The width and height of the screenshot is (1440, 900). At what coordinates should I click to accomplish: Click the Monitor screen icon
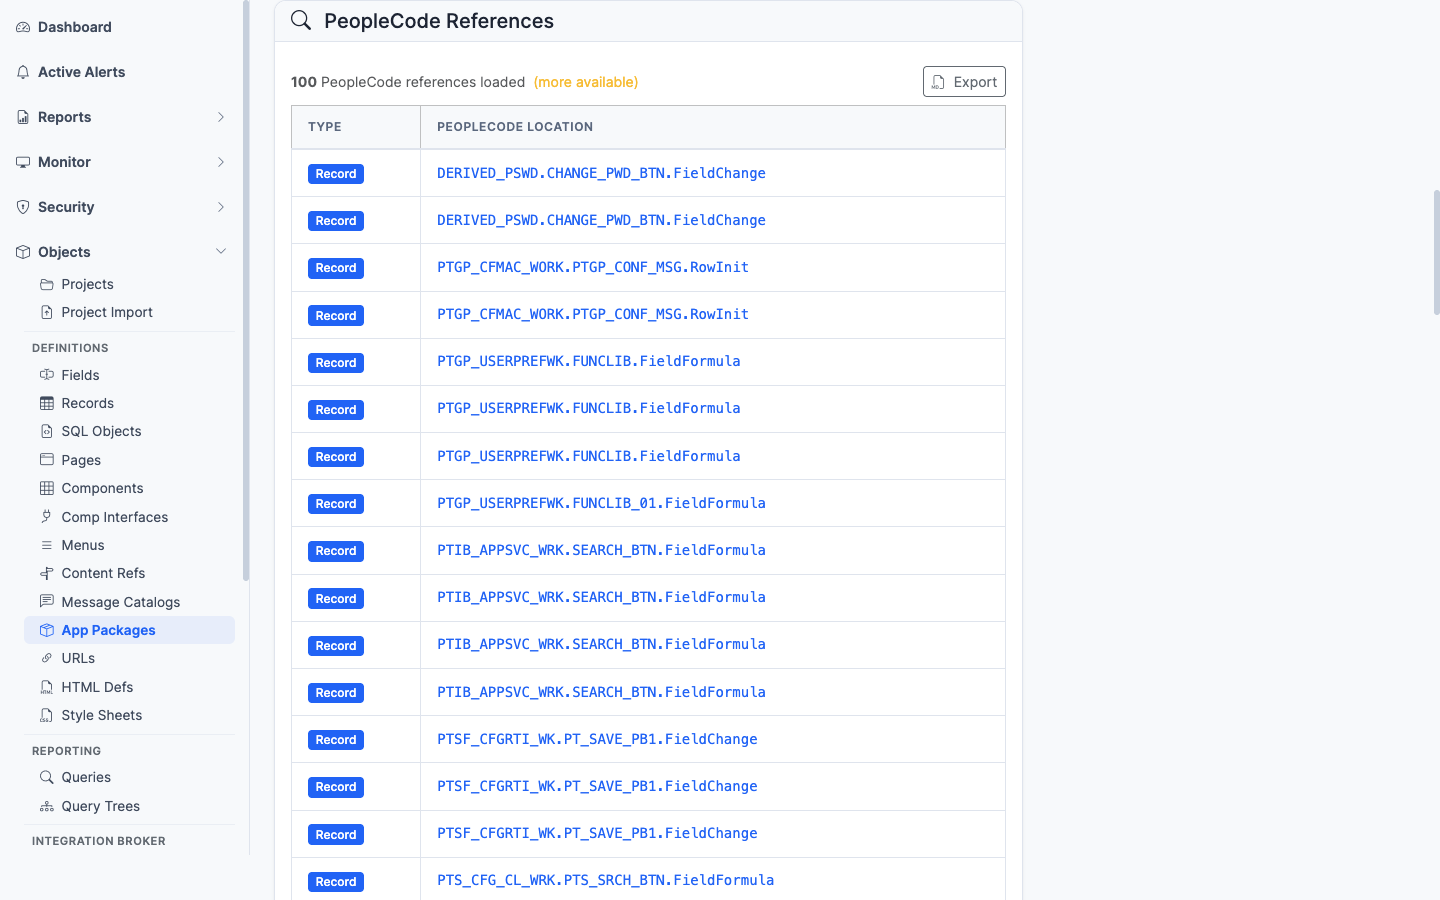23,162
